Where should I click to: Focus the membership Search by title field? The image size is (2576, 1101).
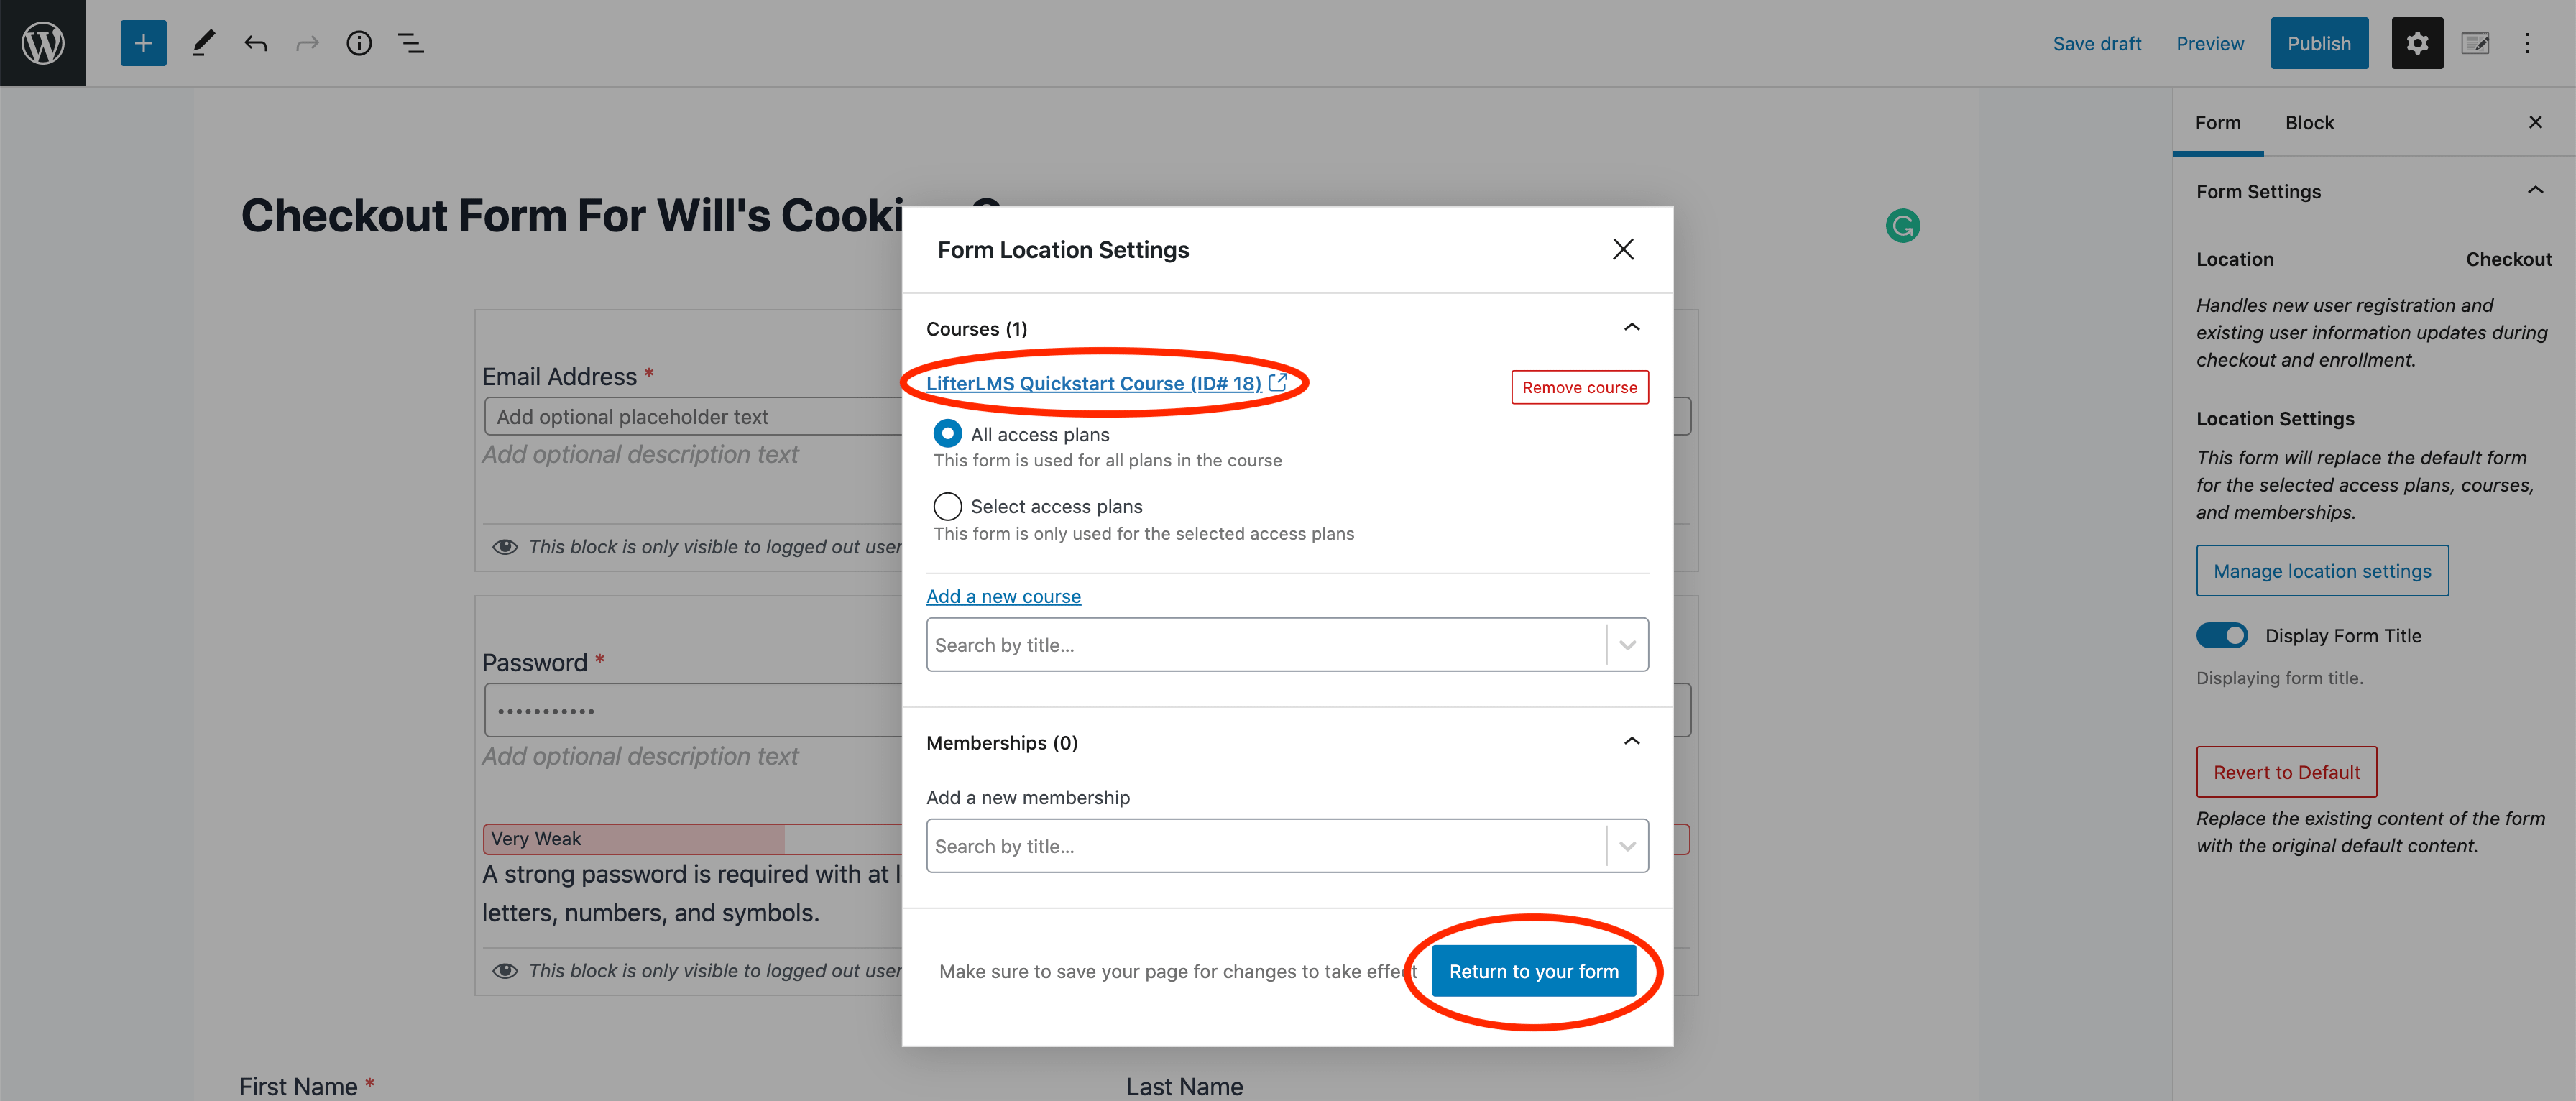[x=1265, y=846]
